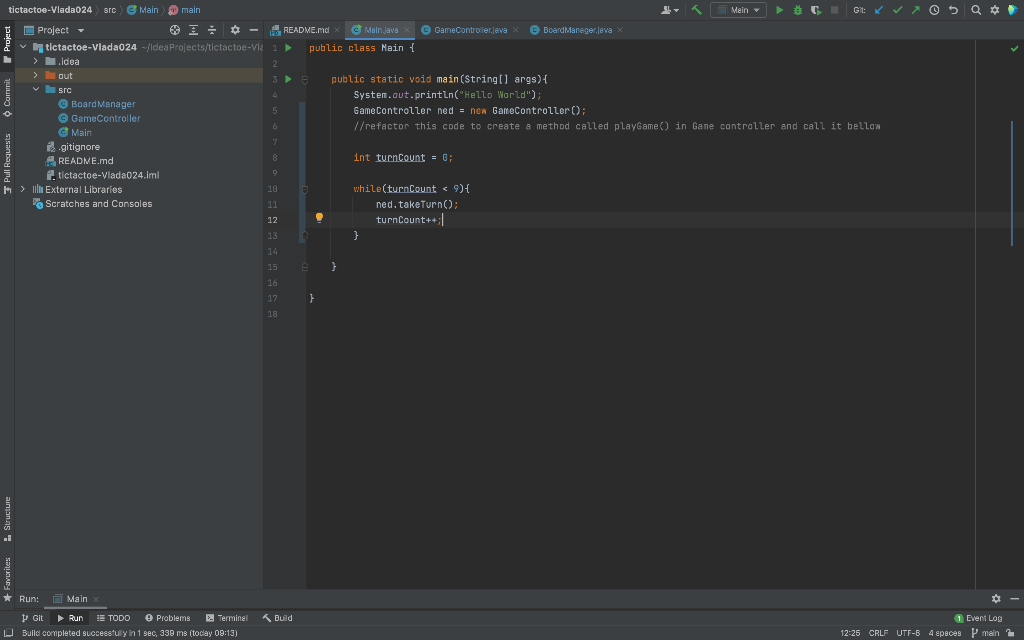Click the yellow intention lightbulb on line 12

tap(319, 217)
